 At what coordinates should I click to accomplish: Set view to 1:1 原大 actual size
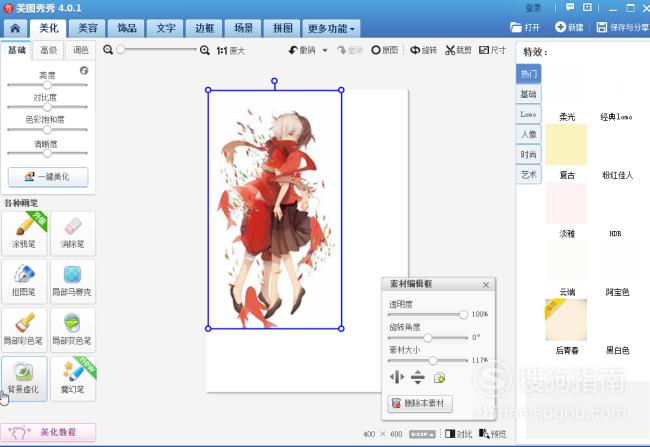[x=231, y=51]
